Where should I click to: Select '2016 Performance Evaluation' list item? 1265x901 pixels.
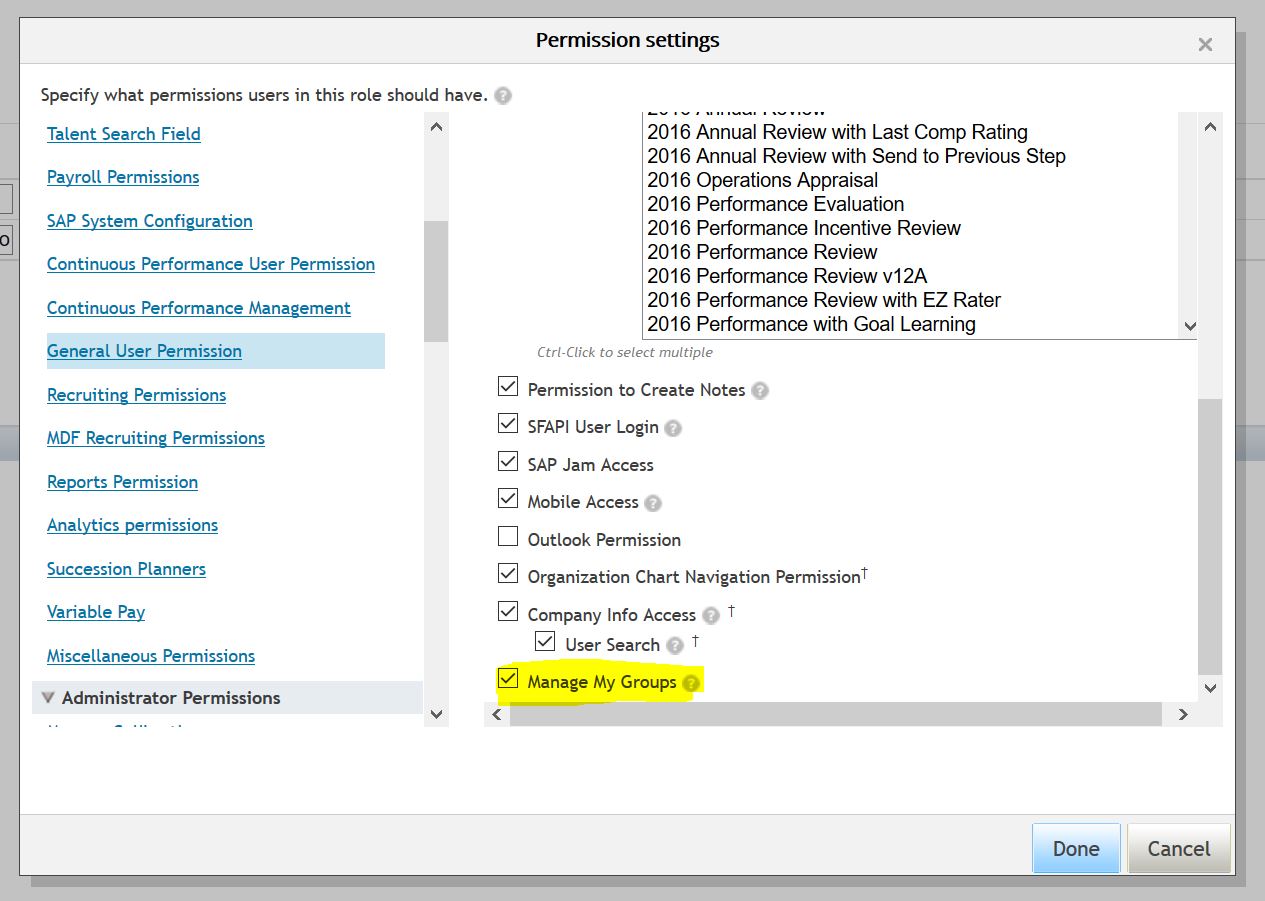coord(776,204)
